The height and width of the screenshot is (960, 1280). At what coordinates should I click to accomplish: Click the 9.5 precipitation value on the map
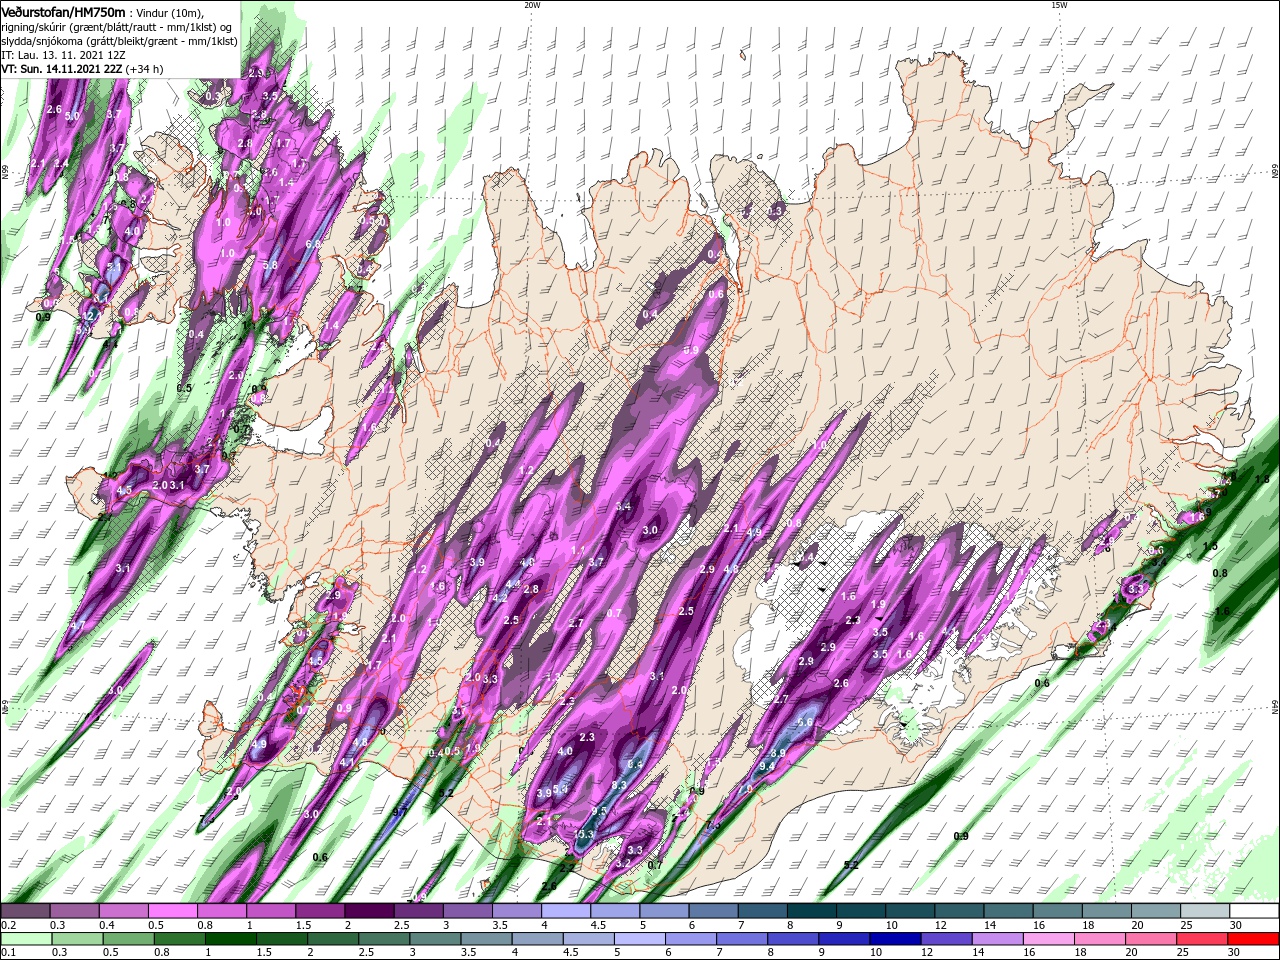pyautogui.click(x=599, y=811)
